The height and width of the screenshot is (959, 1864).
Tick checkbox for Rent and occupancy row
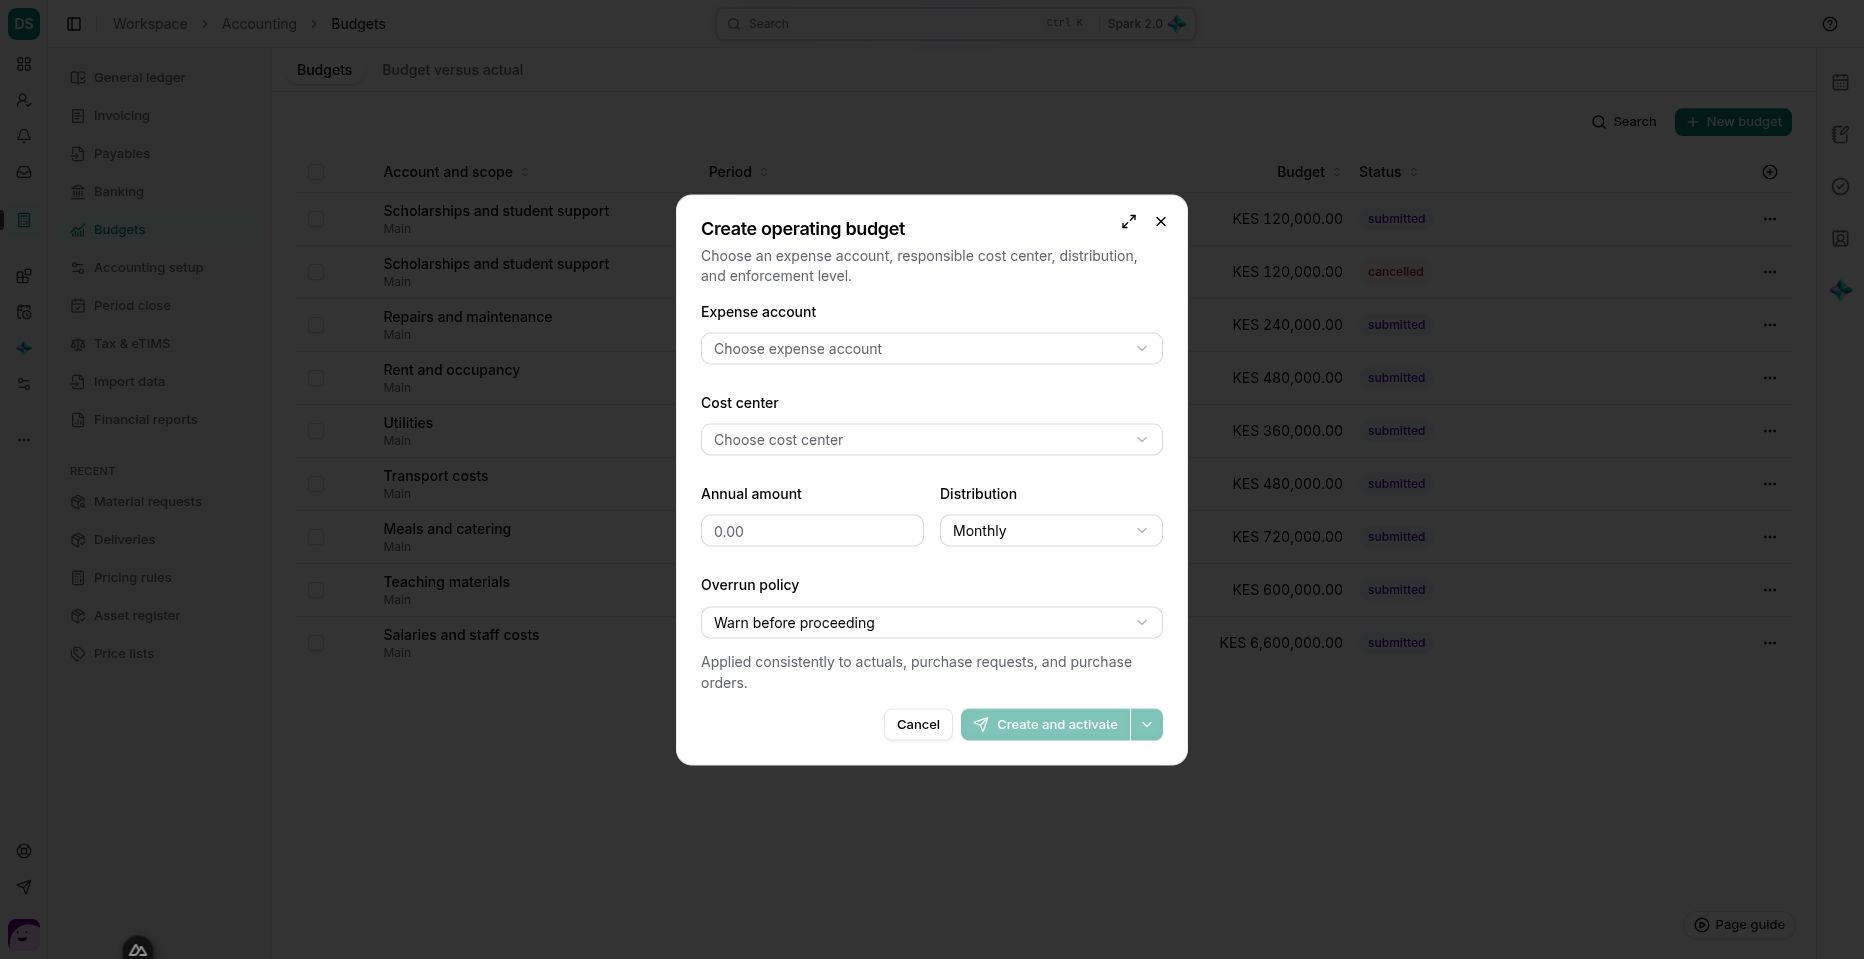coord(316,378)
